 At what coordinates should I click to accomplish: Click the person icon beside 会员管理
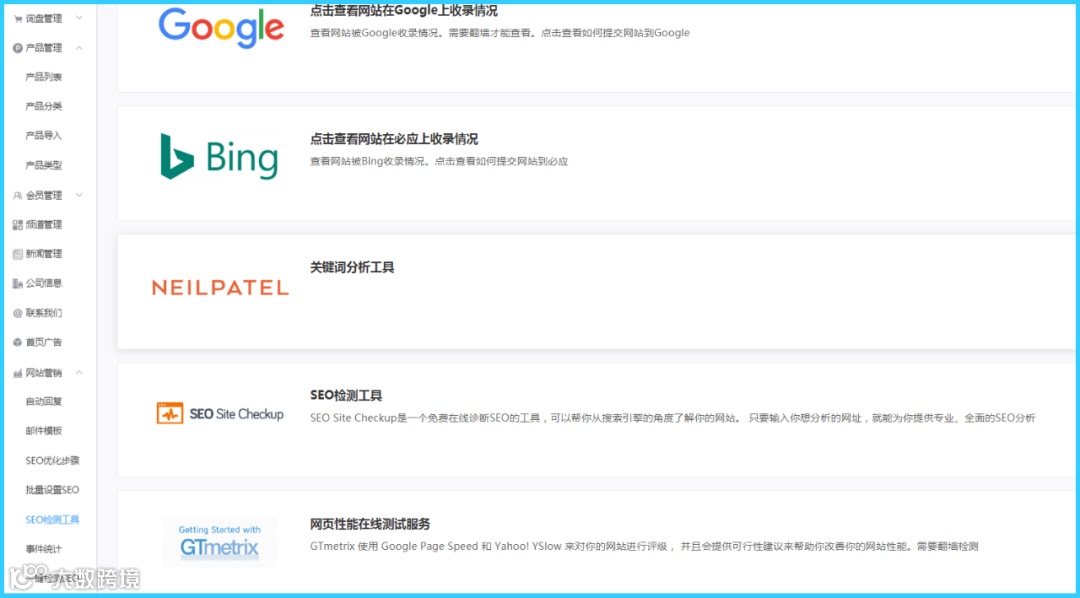(x=17, y=196)
